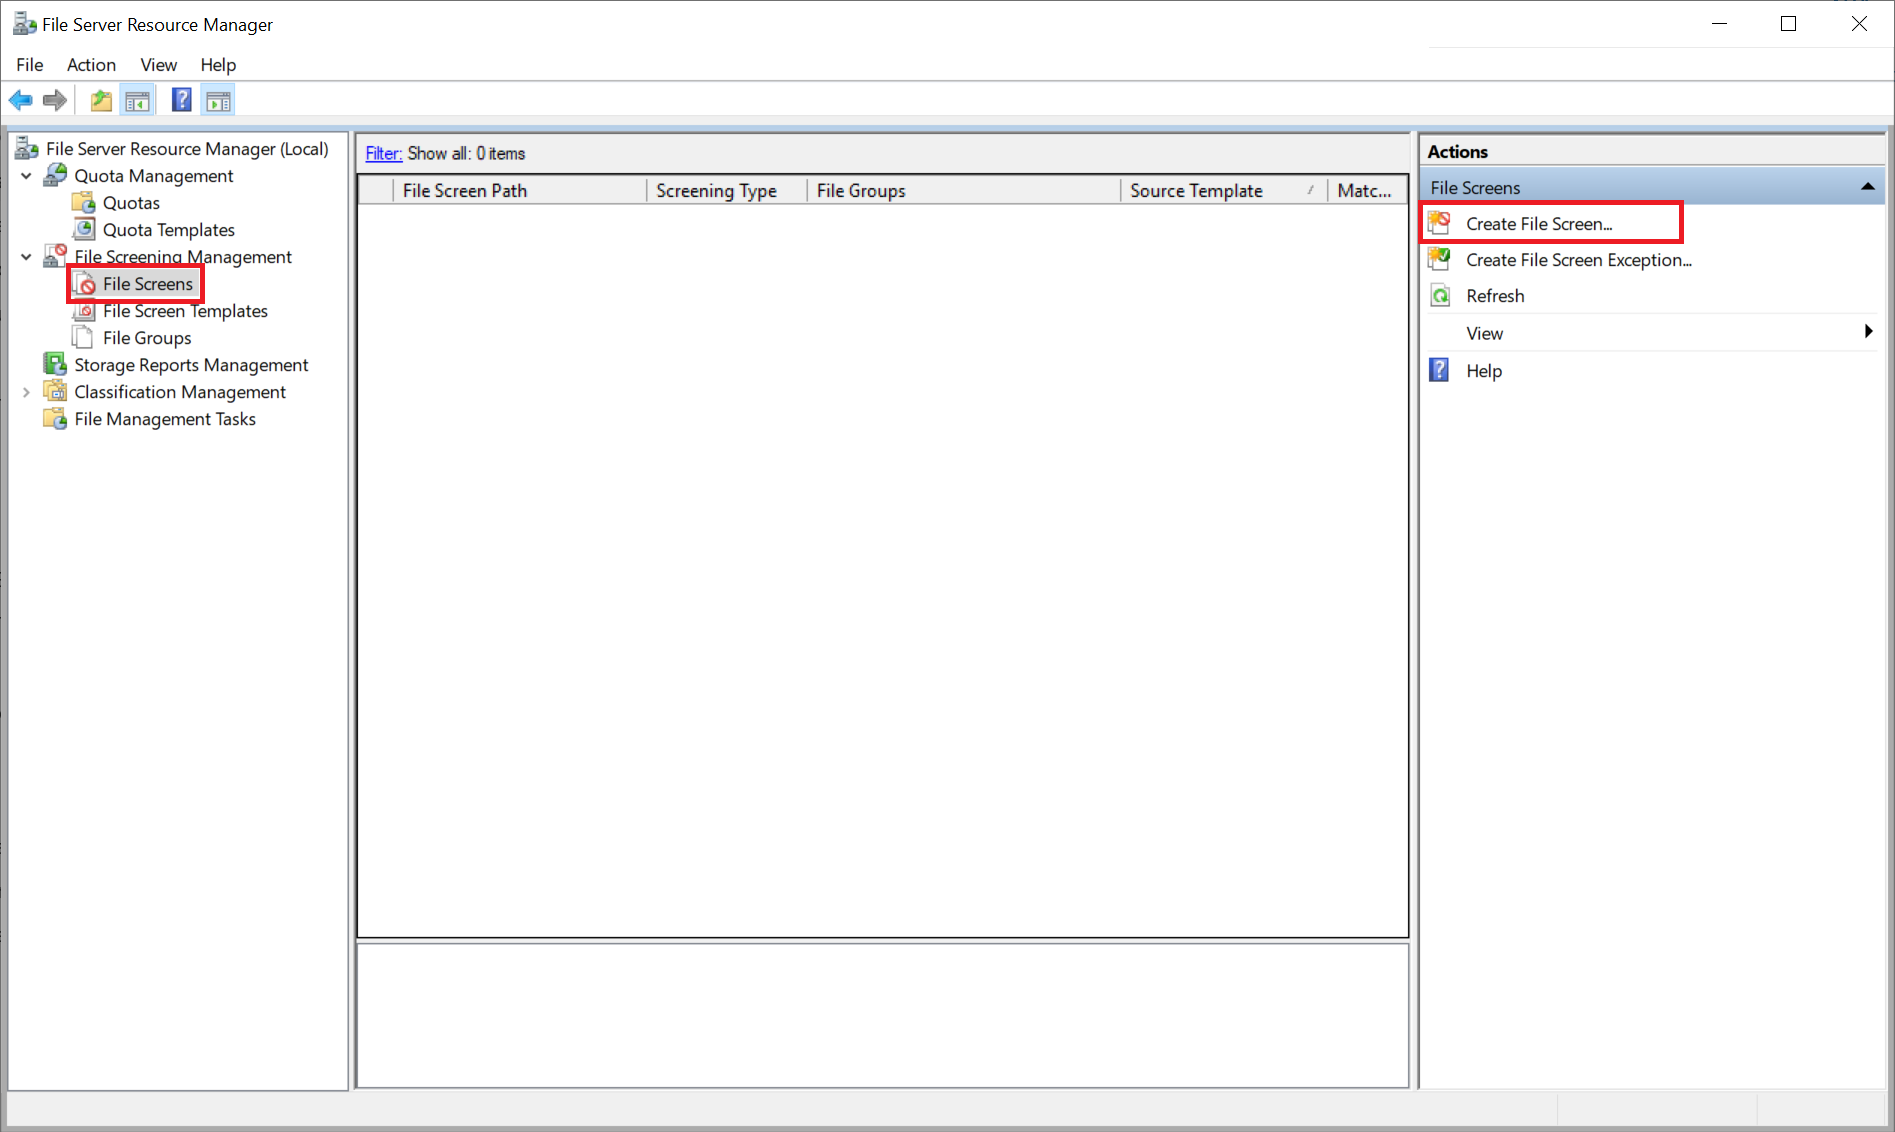The height and width of the screenshot is (1132, 1895).
Task: Select File Screens in the tree
Action: 148,284
